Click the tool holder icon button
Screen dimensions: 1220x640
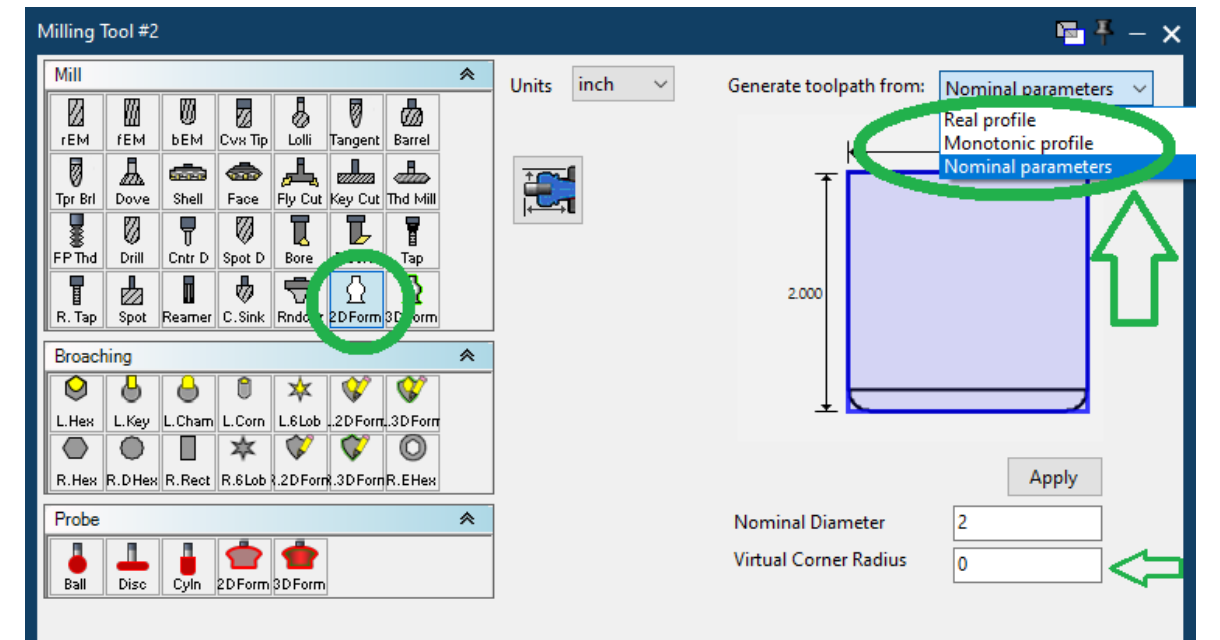[548, 189]
